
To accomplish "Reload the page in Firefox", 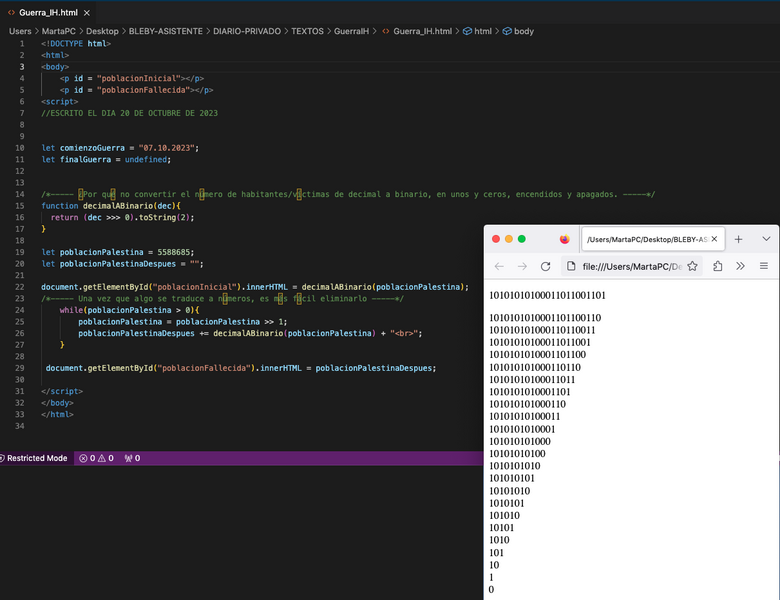I will [546, 266].
